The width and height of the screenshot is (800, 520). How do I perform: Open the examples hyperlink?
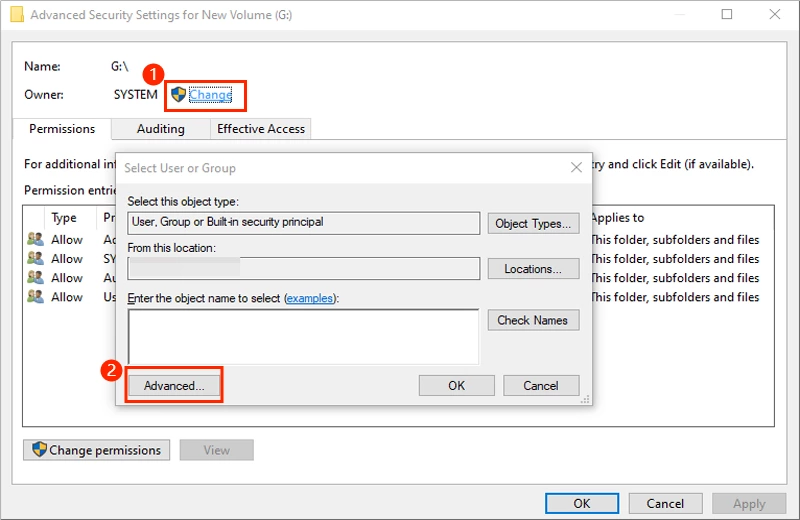click(x=309, y=298)
